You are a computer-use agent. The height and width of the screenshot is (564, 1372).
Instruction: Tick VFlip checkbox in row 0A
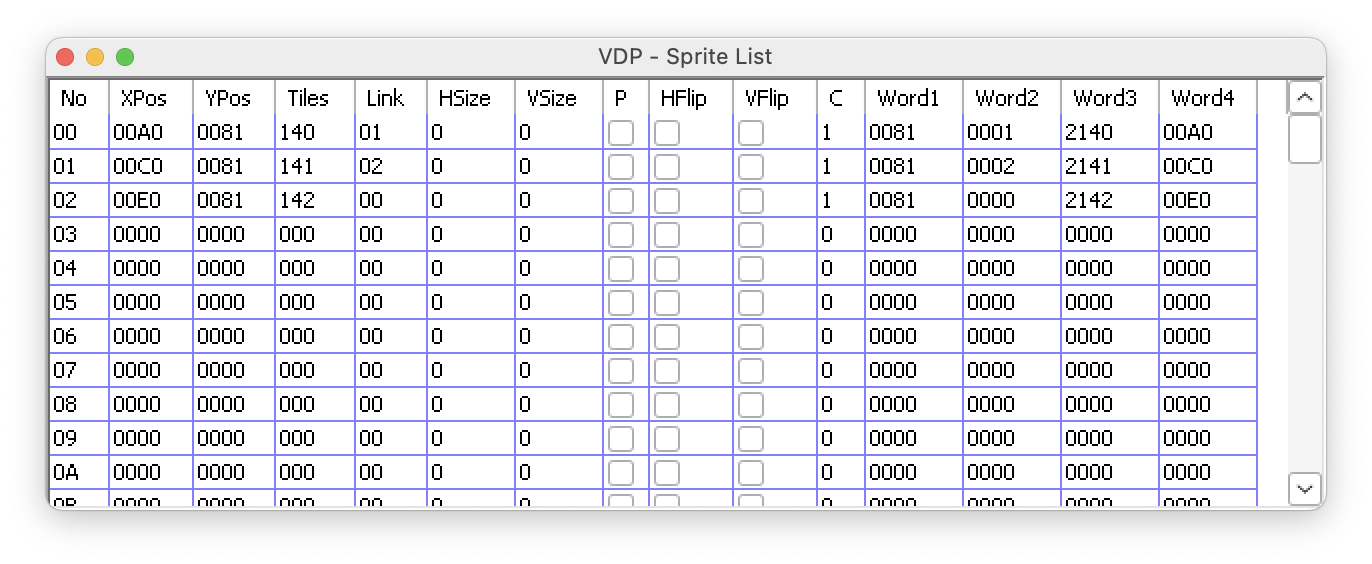(751, 473)
